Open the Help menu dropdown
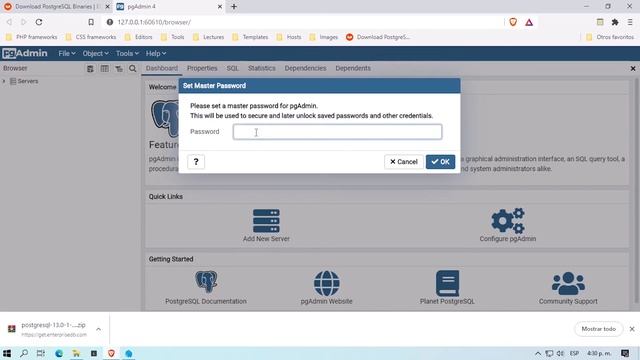 click(156, 53)
